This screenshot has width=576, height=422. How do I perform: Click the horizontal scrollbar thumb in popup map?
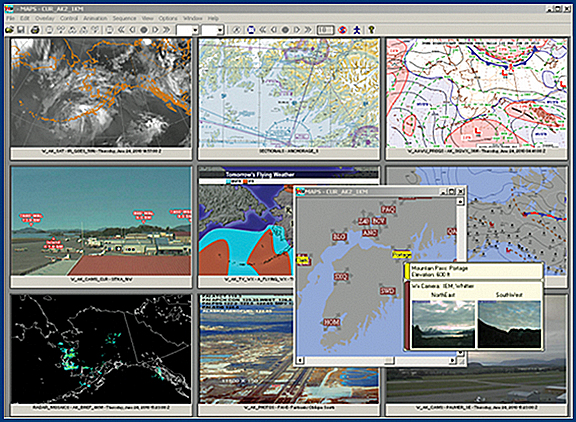pyautogui.click(x=389, y=361)
